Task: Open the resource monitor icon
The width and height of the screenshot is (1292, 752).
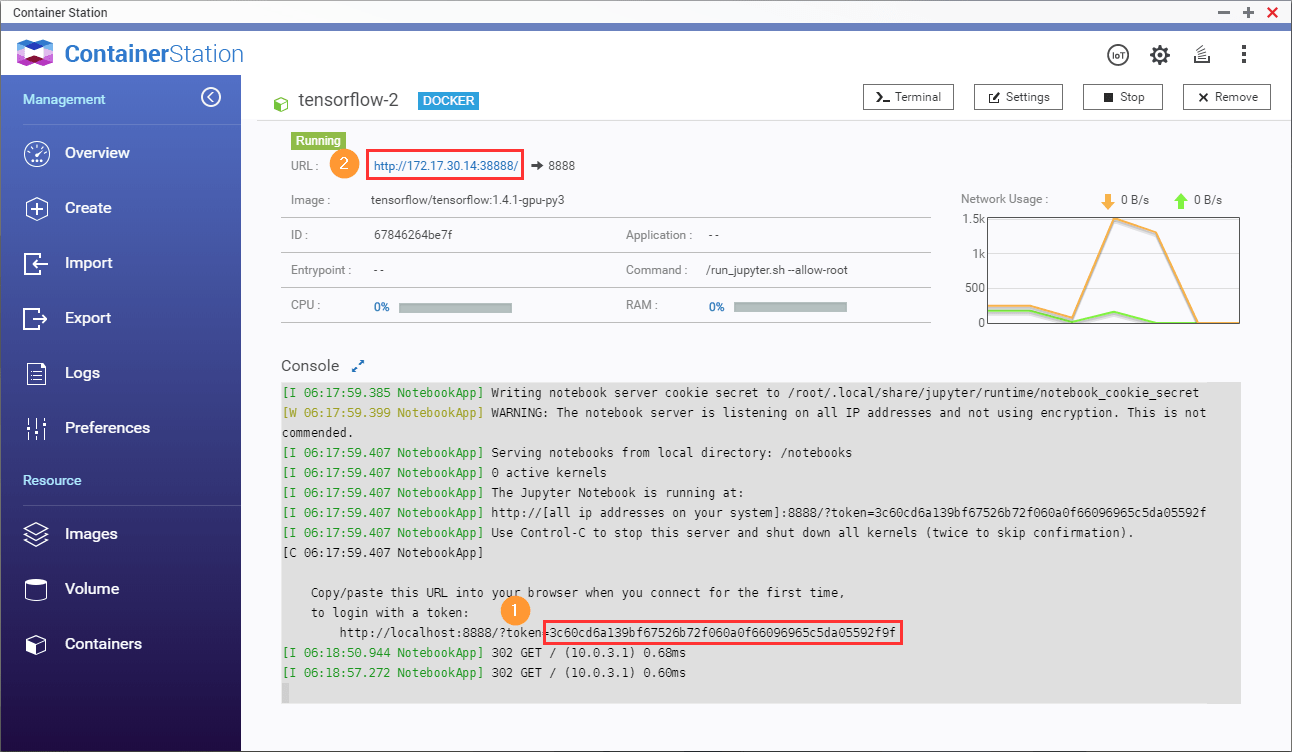Action: (1201, 55)
